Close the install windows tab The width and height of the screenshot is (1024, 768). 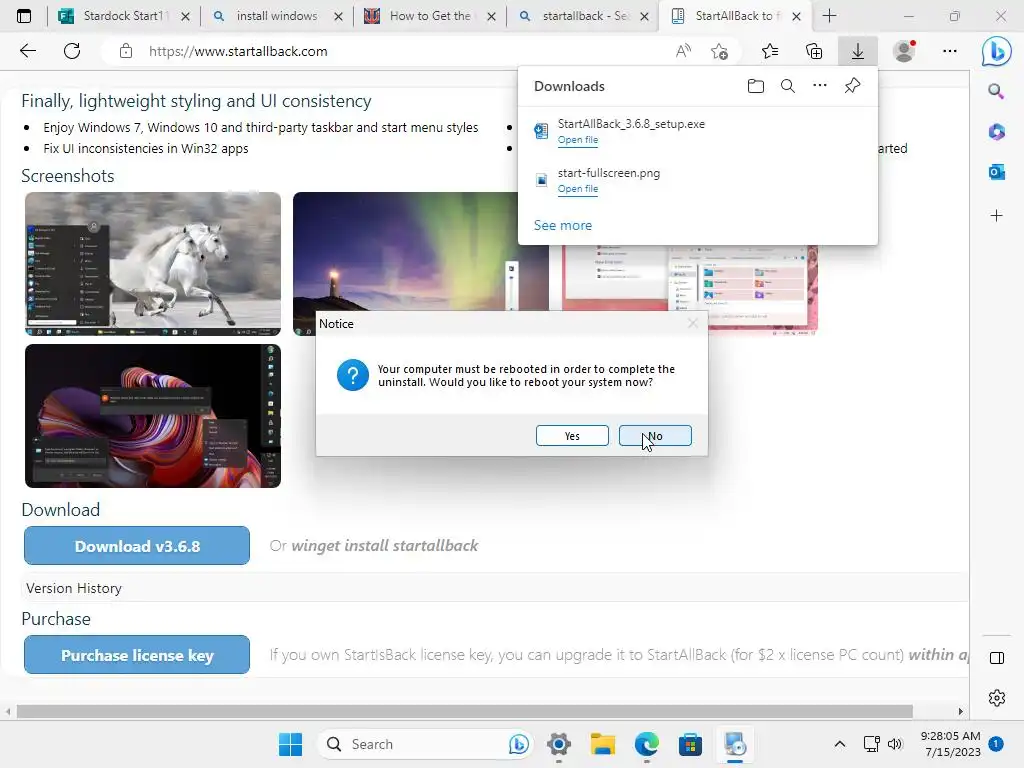pos(338,16)
